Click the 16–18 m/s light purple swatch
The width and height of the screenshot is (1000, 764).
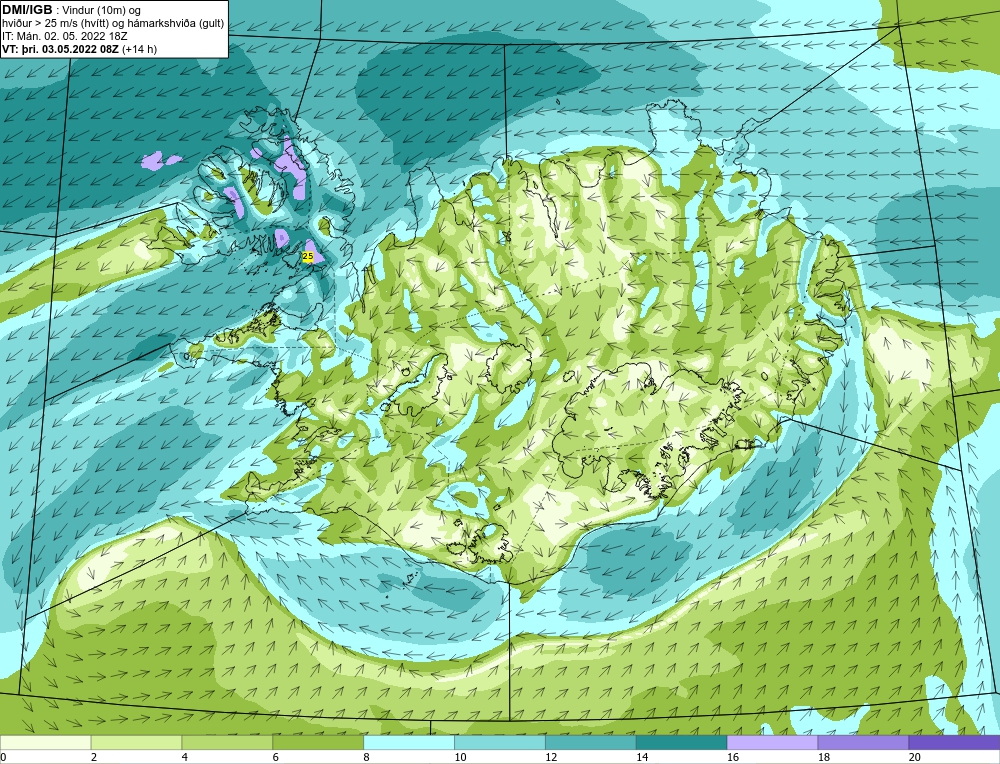[x=772, y=742]
